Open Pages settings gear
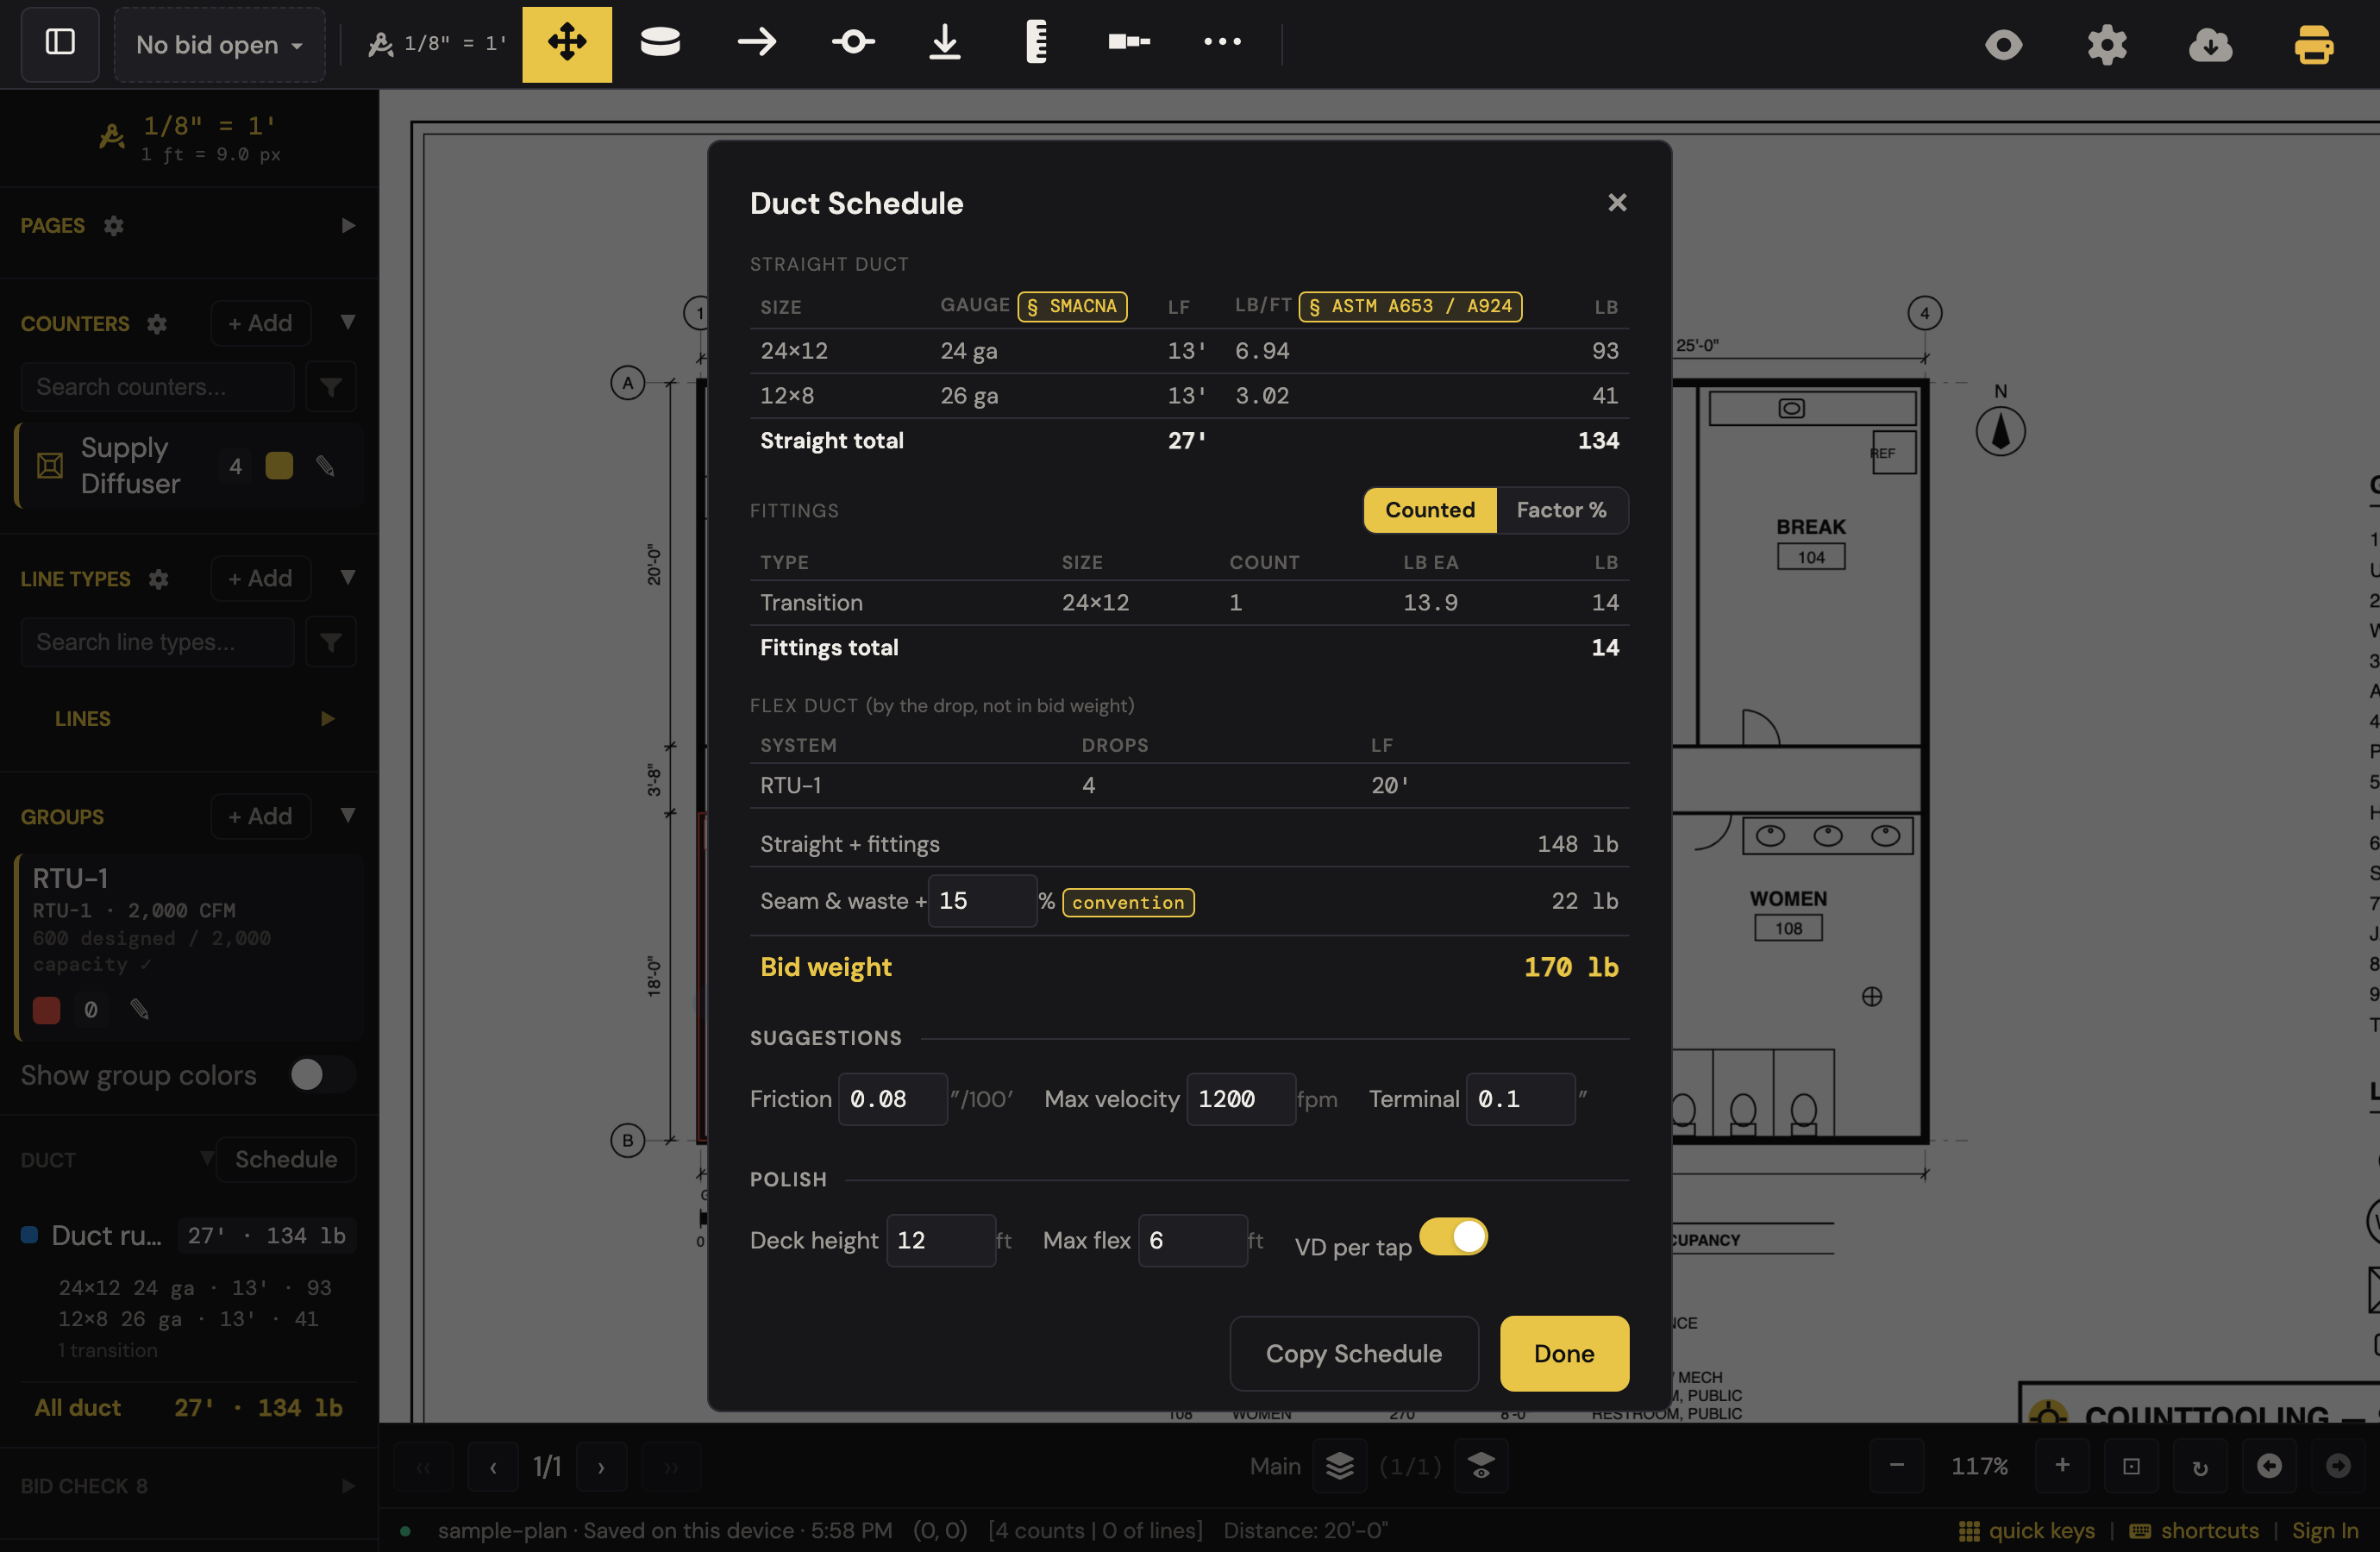 coord(114,226)
